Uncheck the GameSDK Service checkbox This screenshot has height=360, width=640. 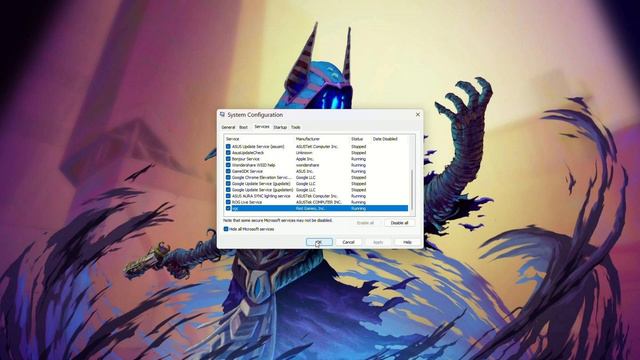pyautogui.click(x=228, y=171)
